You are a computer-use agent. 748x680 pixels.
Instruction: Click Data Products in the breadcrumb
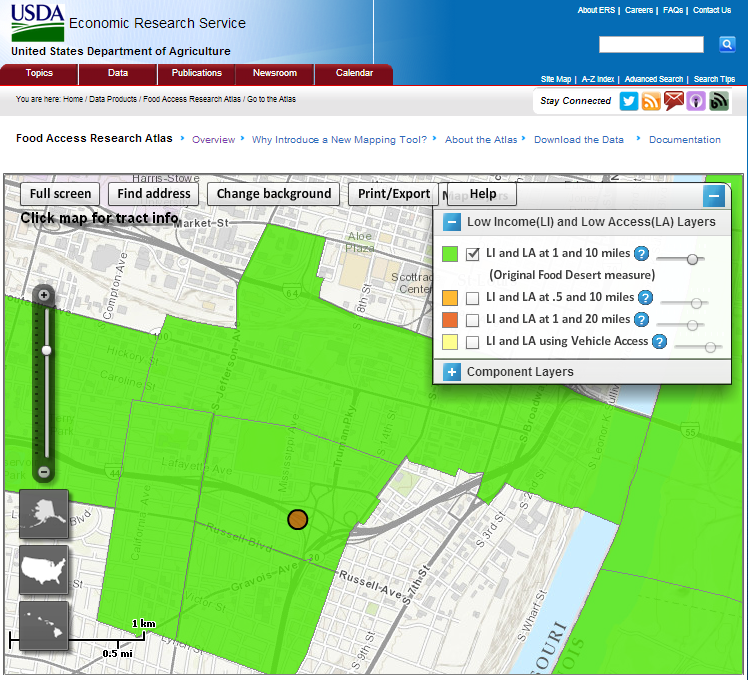113,99
